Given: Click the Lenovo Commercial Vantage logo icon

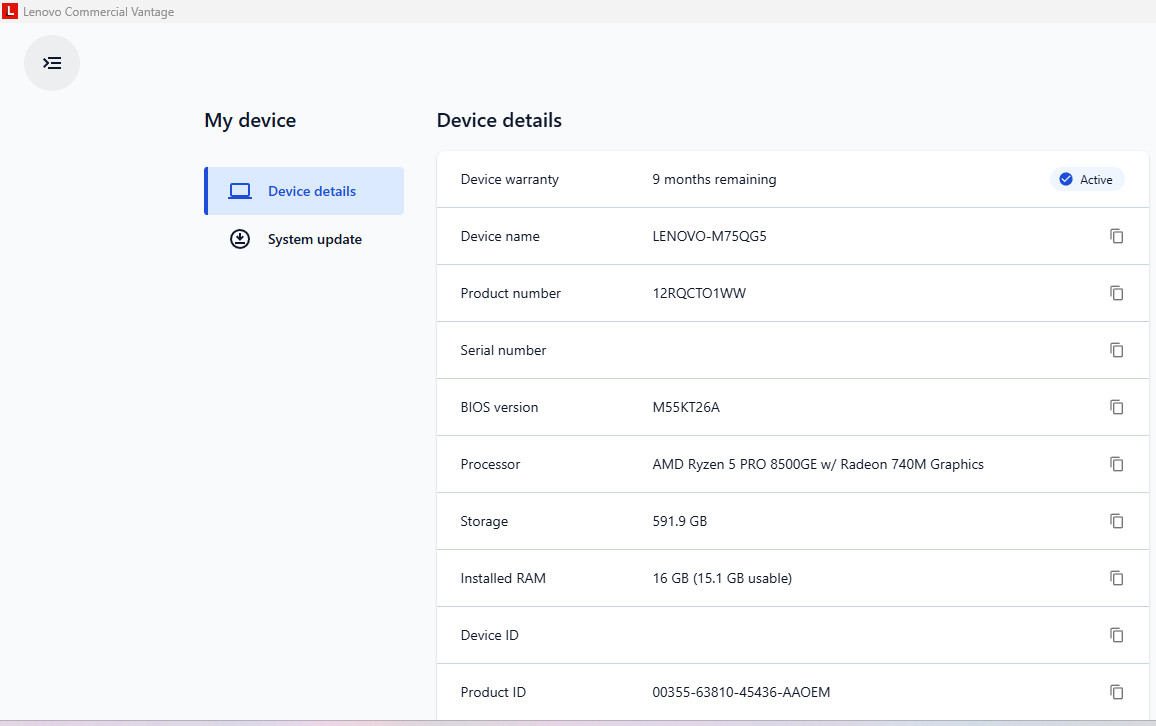Looking at the screenshot, I should point(10,11).
